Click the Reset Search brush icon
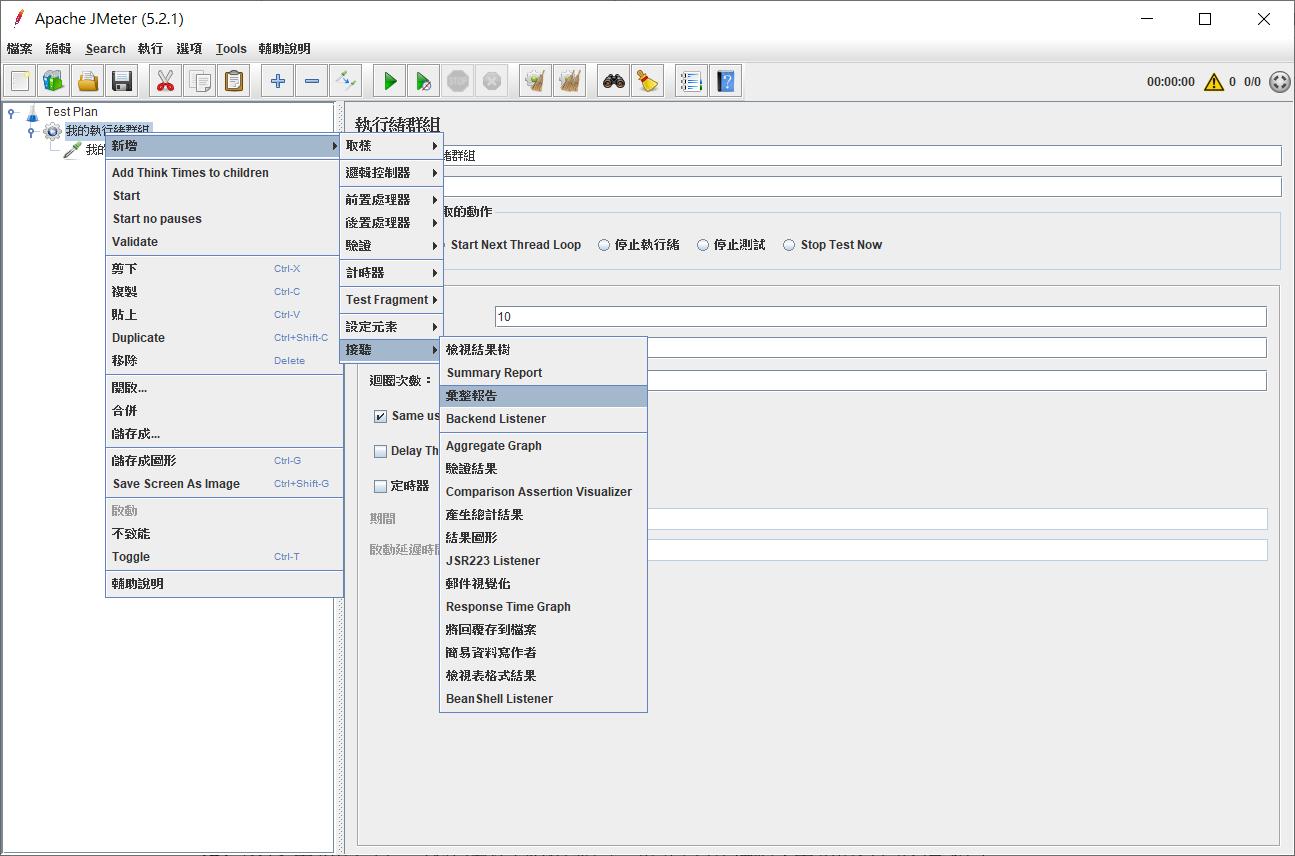The width and height of the screenshot is (1295, 856). (648, 81)
